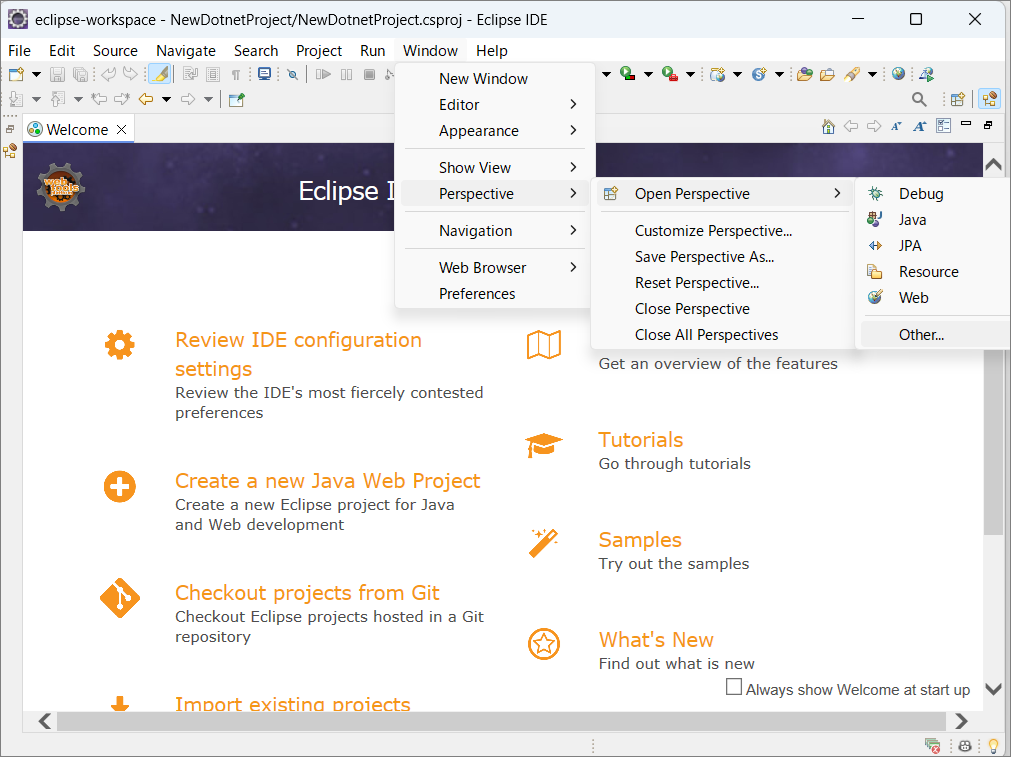
Task: Close the Welcome tab
Action: [121, 130]
